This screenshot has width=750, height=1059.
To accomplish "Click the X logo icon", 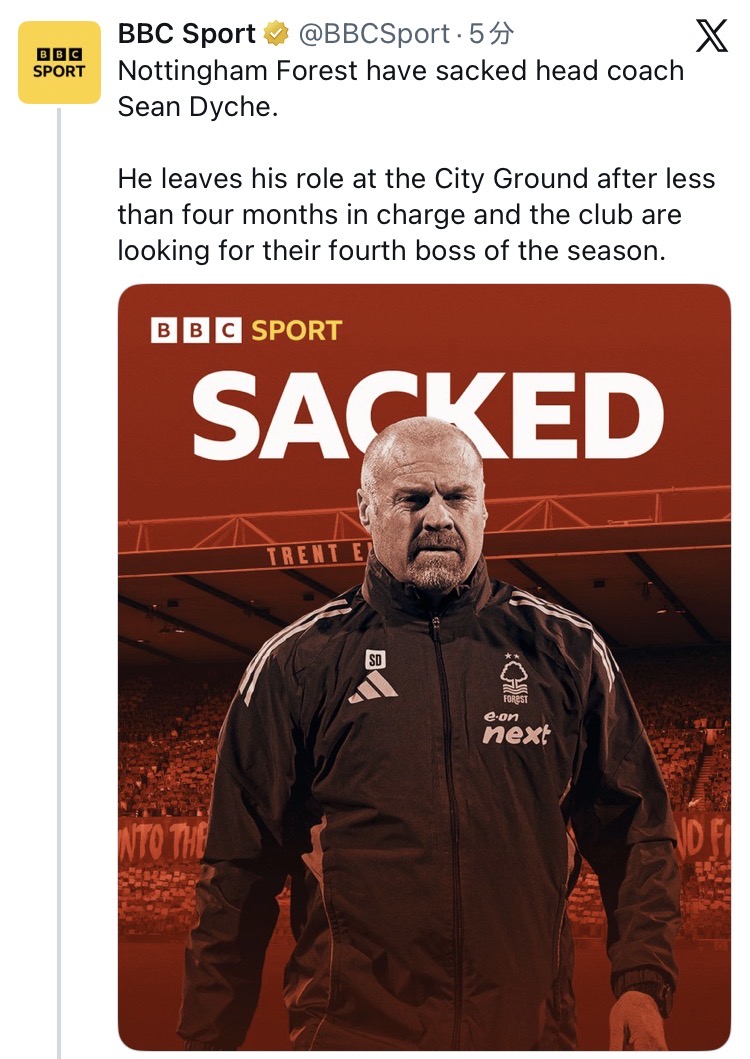I will [711, 37].
